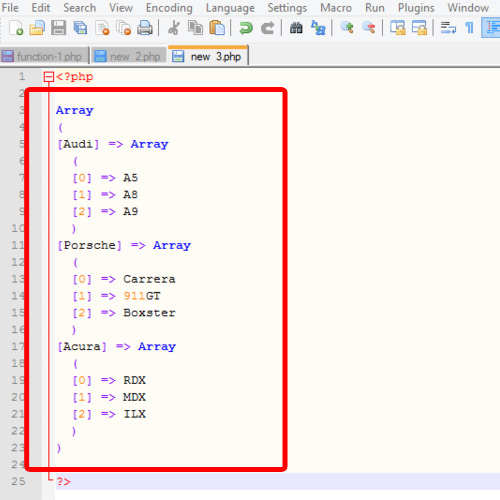Cut selection with the scissors icon

174,28
